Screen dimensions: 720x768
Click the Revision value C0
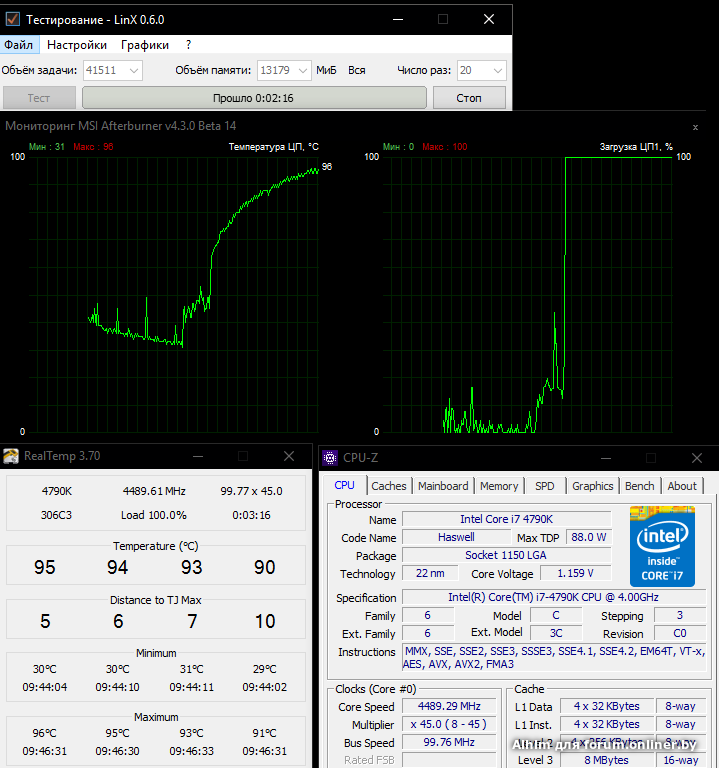(x=680, y=633)
